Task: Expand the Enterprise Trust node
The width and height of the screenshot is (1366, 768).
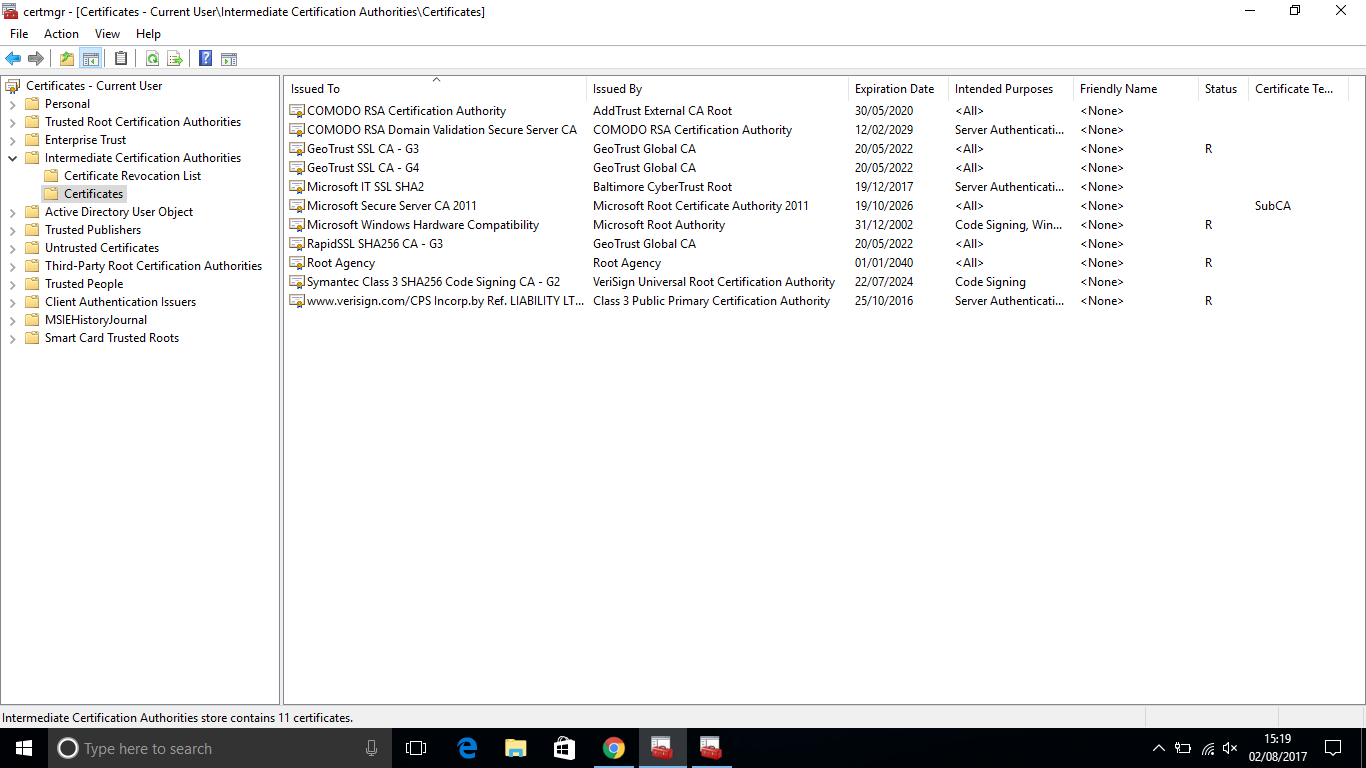Action: coord(12,140)
